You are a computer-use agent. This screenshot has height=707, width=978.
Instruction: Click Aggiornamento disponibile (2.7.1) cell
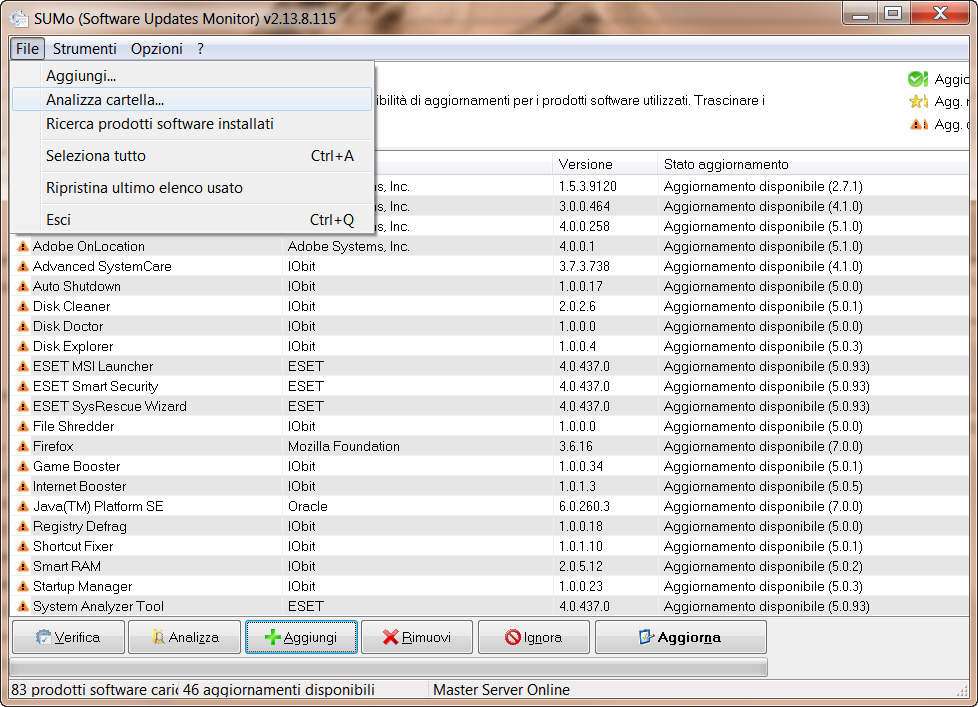(763, 186)
